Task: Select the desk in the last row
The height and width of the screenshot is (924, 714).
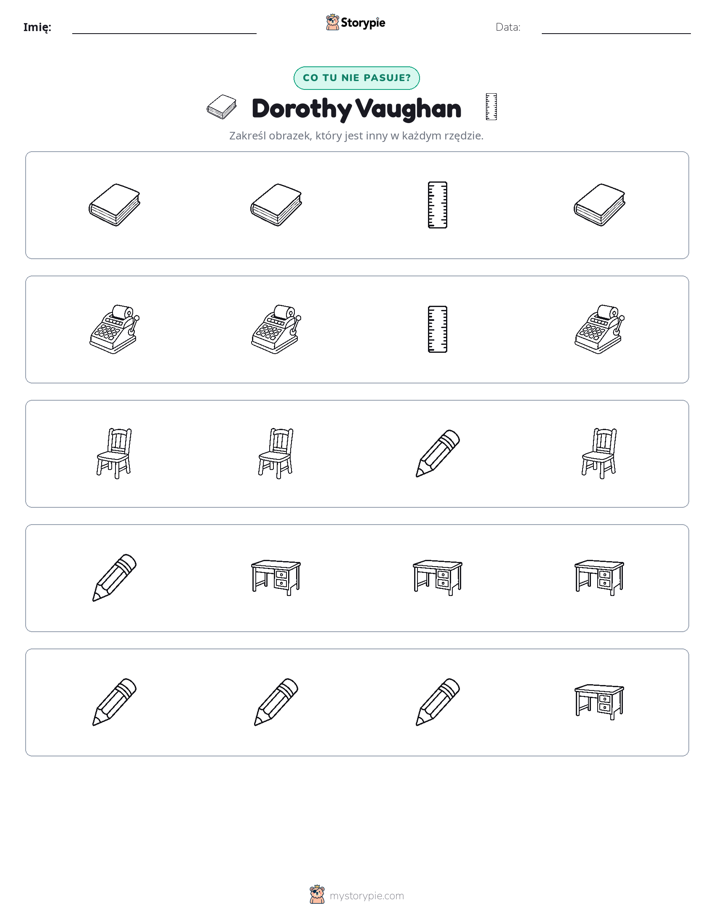Action: pyautogui.click(x=599, y=701)
